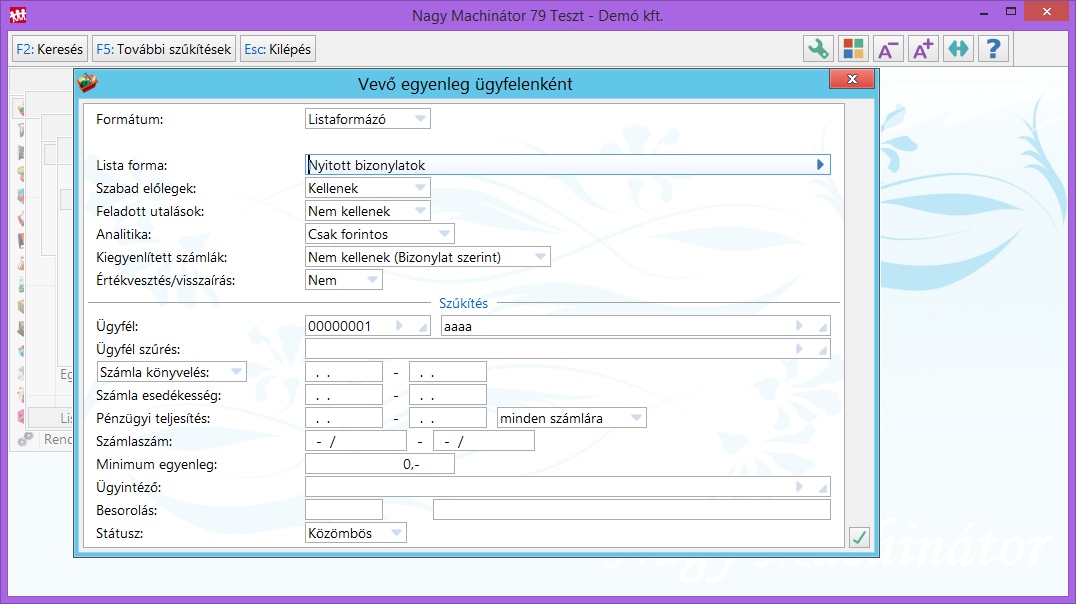The width and height of the screenshot is (1076, 604).
Task: Click the basket icon in the dialog title
Action: [x=87, y=83]
